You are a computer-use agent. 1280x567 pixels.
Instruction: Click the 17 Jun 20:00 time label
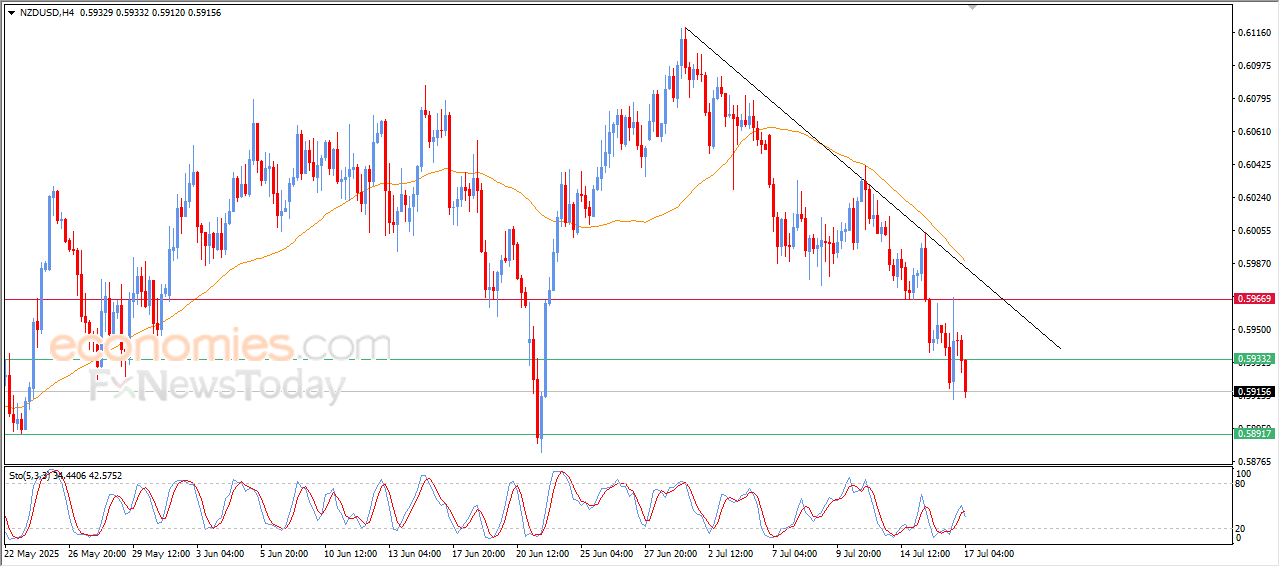click(x=480, y=552)
